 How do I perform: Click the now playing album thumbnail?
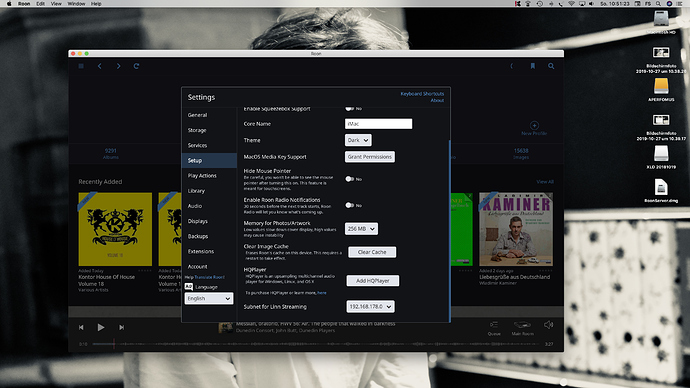[x=226, y=327]
